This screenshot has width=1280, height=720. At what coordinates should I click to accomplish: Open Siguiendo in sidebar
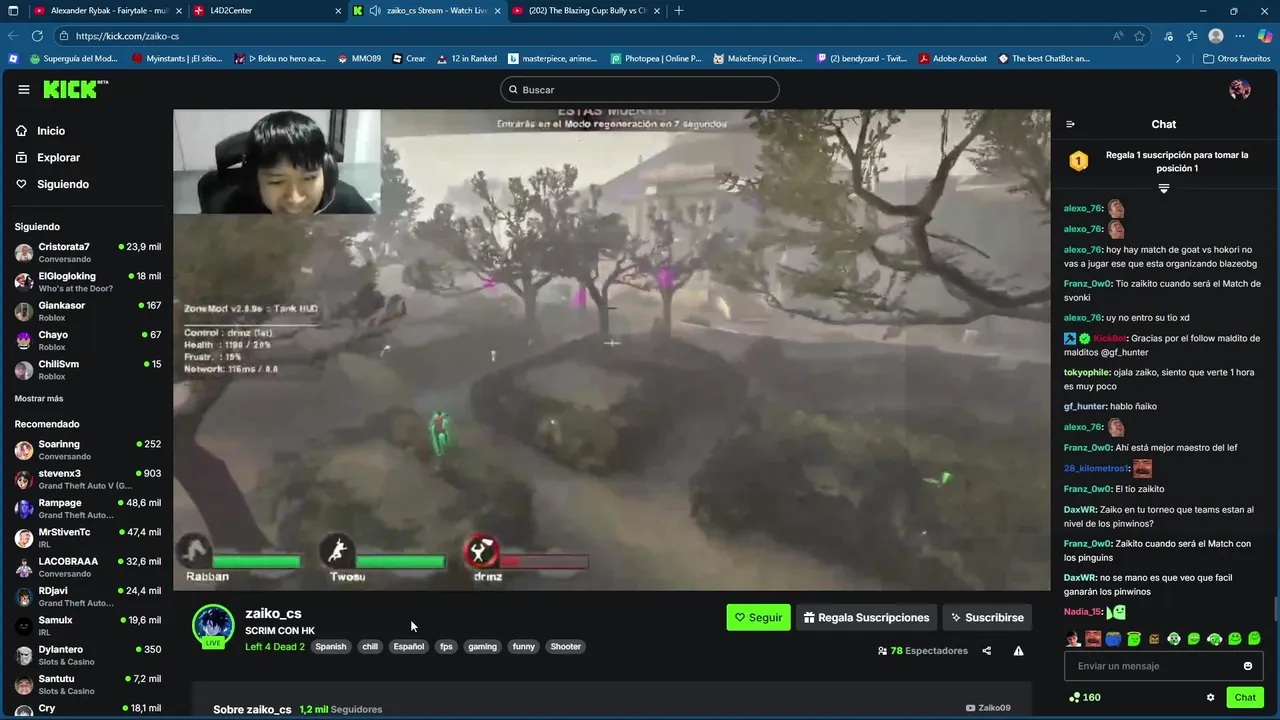click(x=52, y=185)
